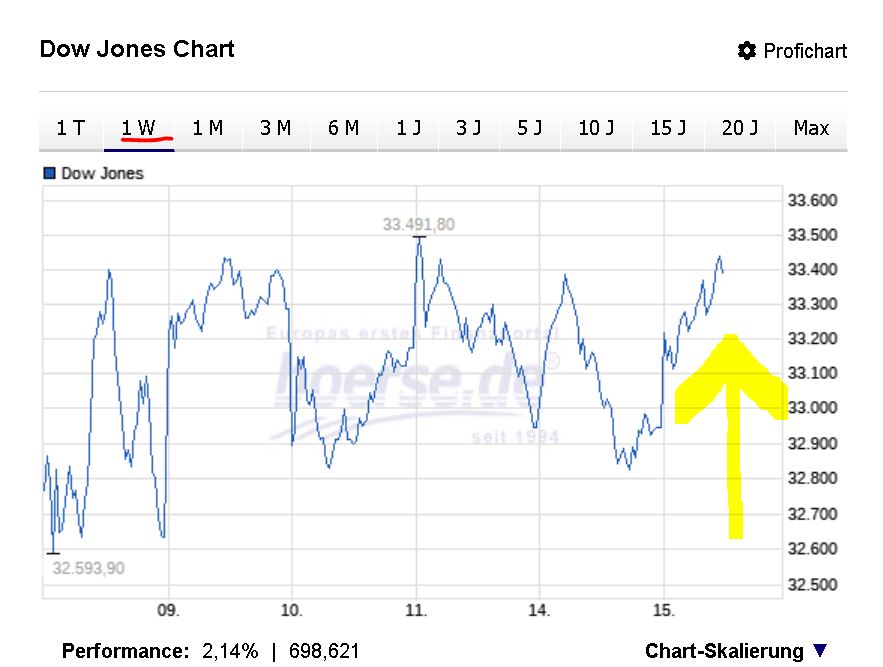View the Max chart range
883x667 pixels.
pyautogui.click(x=811, y=128)
